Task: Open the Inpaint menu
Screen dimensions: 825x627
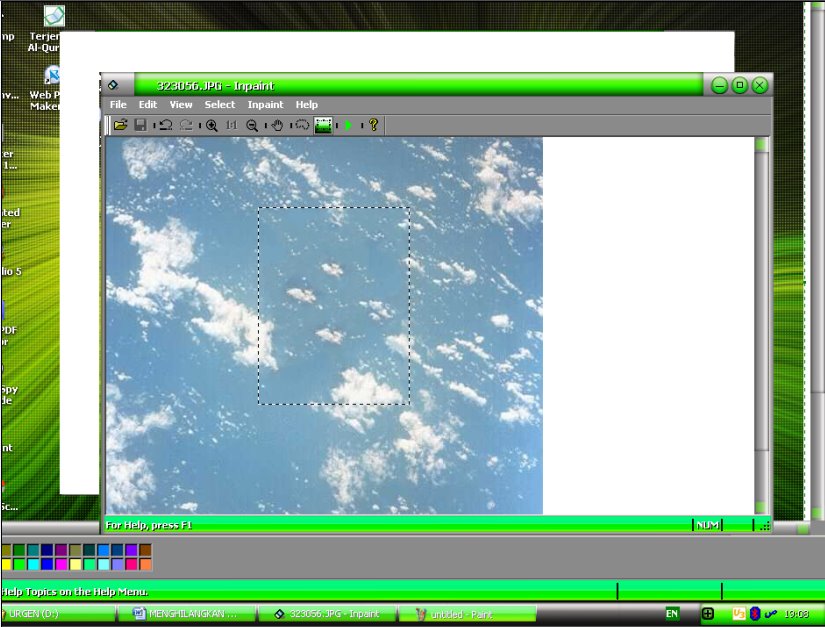Action: [x=266, y=105]
